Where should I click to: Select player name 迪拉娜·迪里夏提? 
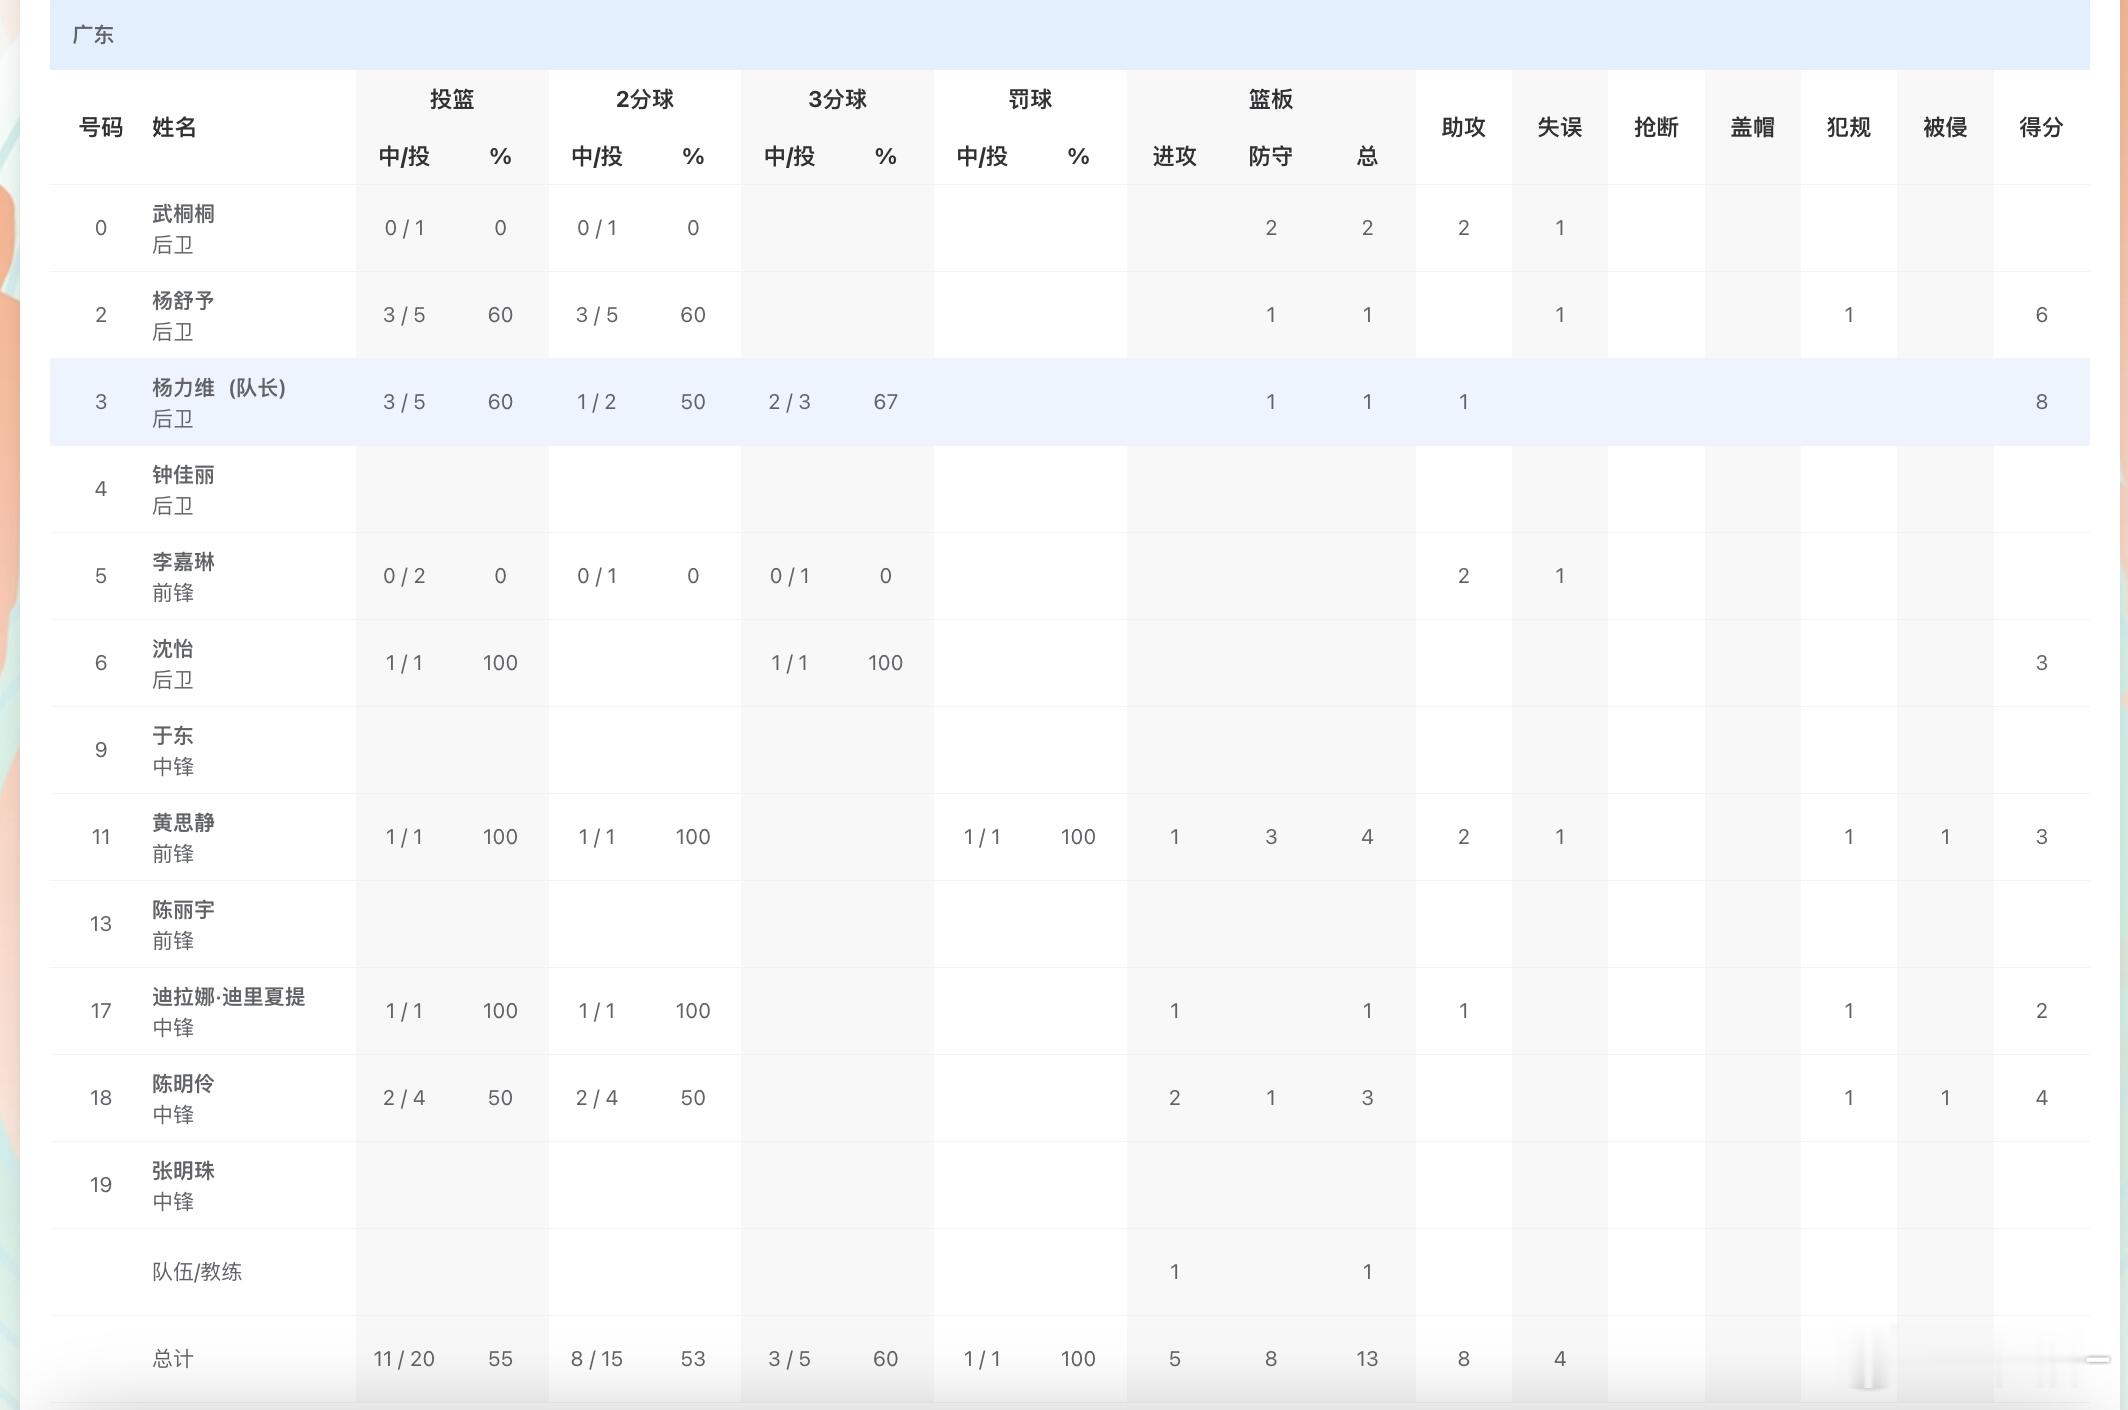[x=228, y=997]
